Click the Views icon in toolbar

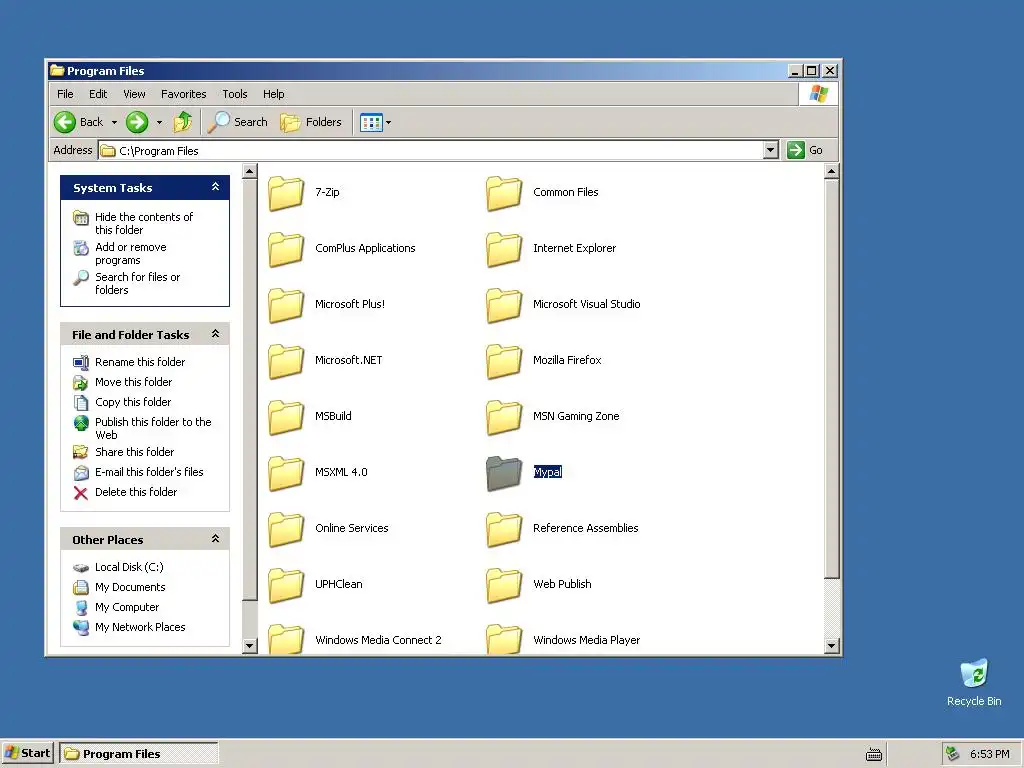pos(372,122)
